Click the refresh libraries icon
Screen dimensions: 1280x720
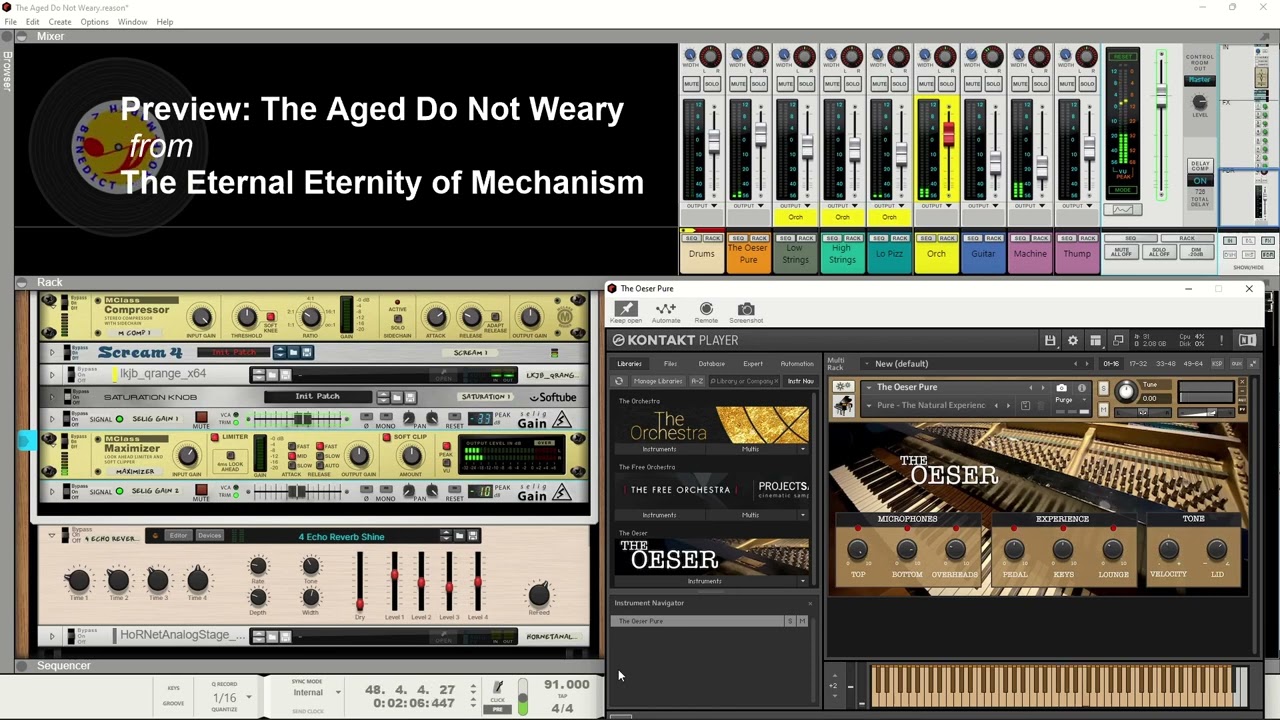point(619,381)
